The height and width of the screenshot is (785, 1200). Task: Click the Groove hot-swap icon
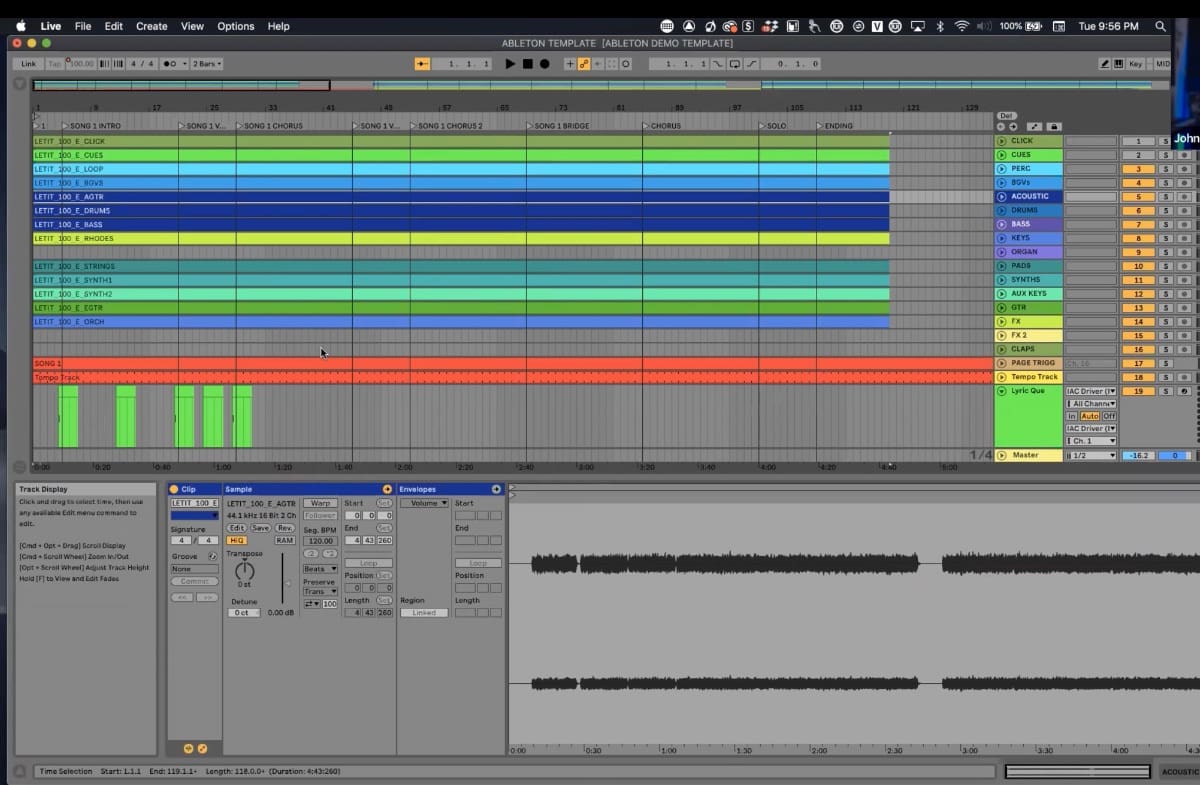pos(212,556)
